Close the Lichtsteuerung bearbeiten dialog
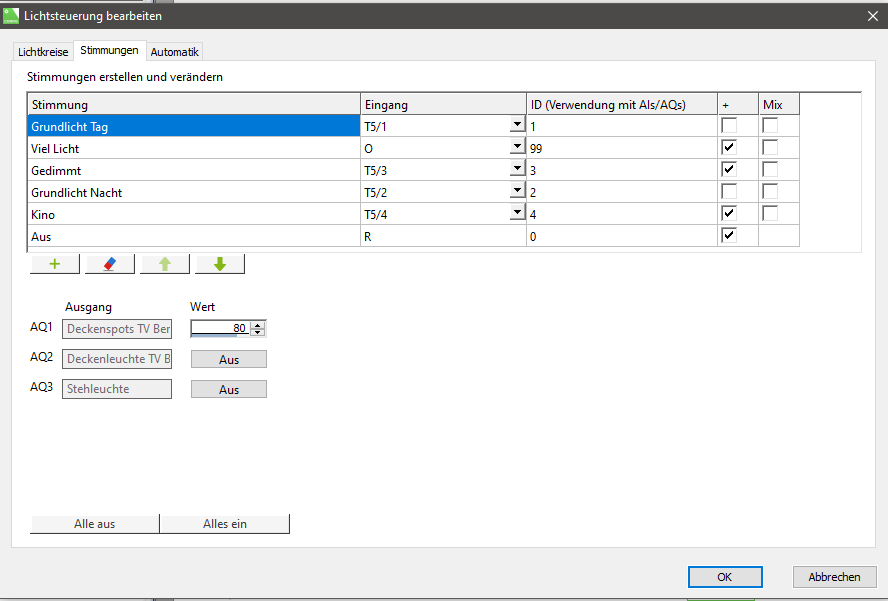888x601 pixels. (x=871, y=15)
